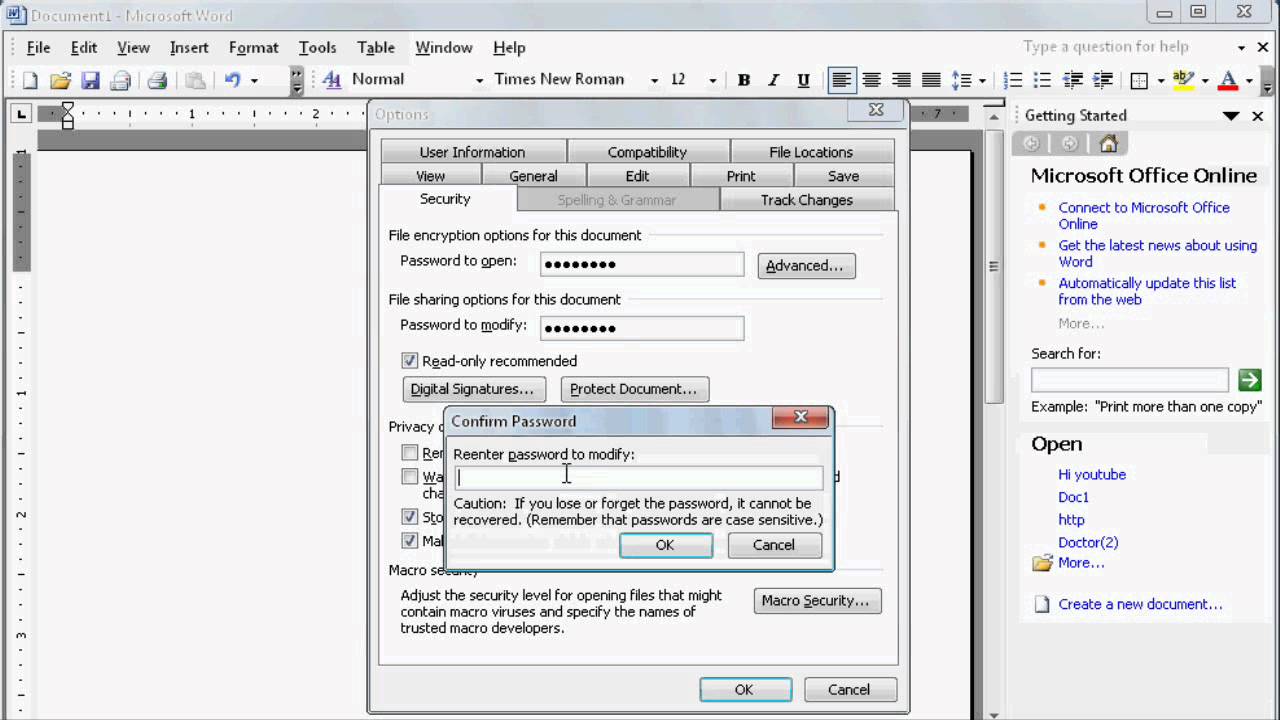Open the Format menu
Image resolution: width=1280 pixels, height=720 pixels.
point(253,47)
